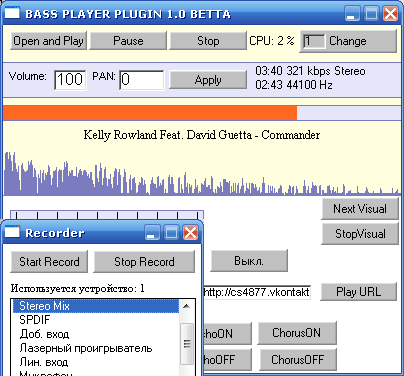This screenshot has height=376, width=404.
Task: Click the Используется устройство: 1 label
Action: coord(77,288)
